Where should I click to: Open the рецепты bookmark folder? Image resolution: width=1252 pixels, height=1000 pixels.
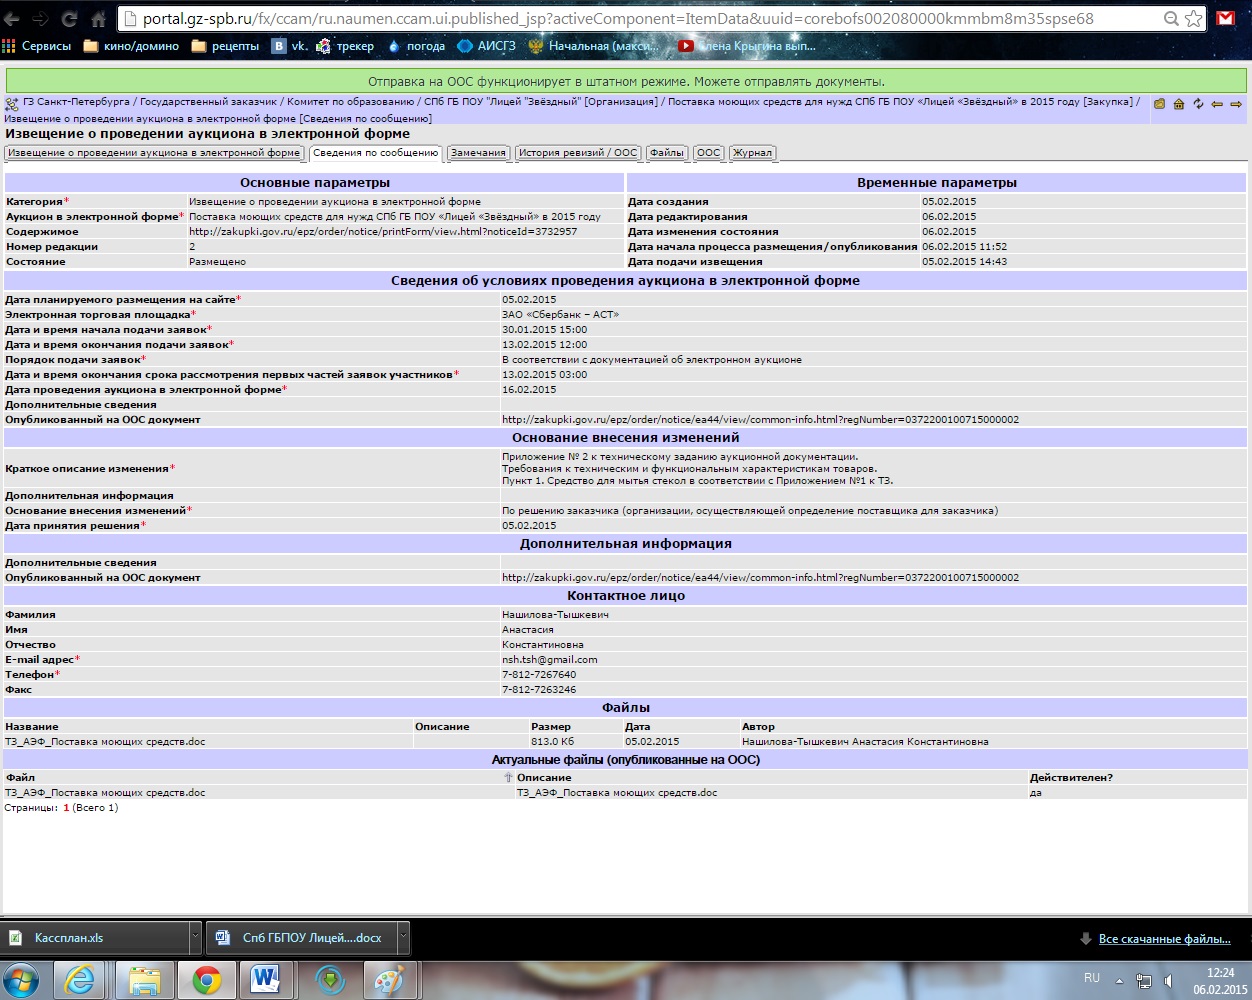(225, 46)
